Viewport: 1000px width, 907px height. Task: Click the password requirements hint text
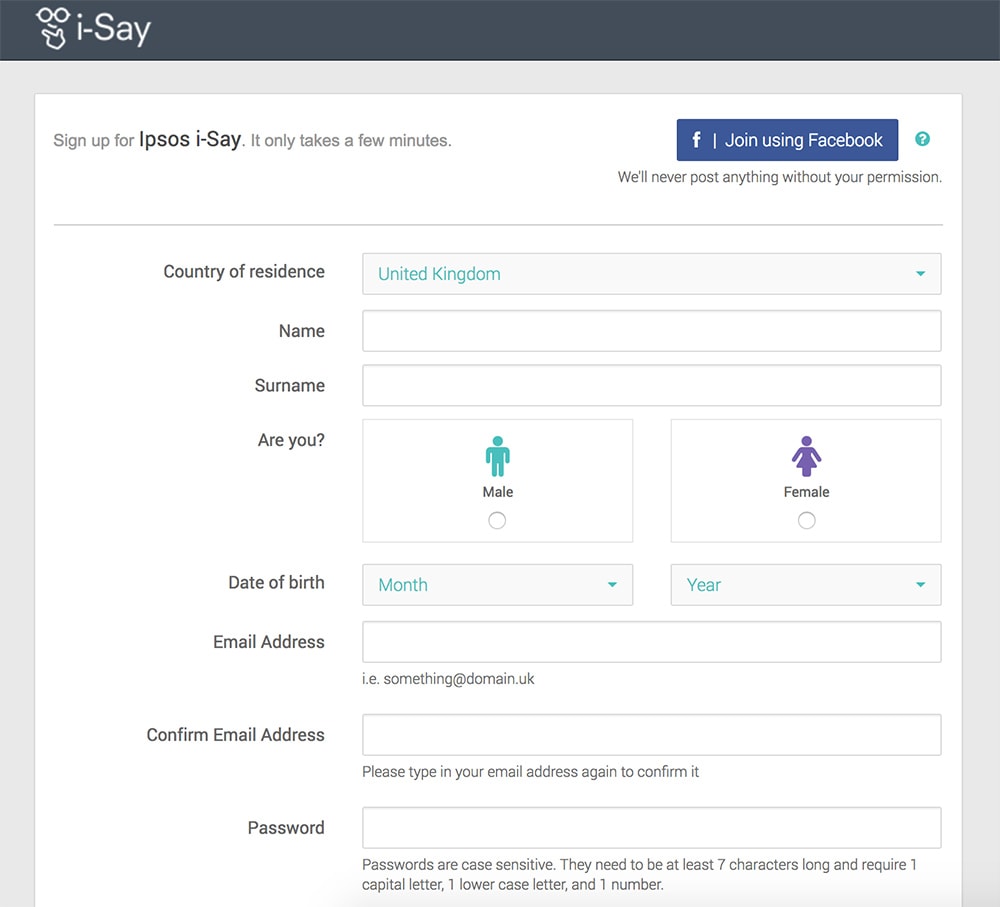coord(640,874)
